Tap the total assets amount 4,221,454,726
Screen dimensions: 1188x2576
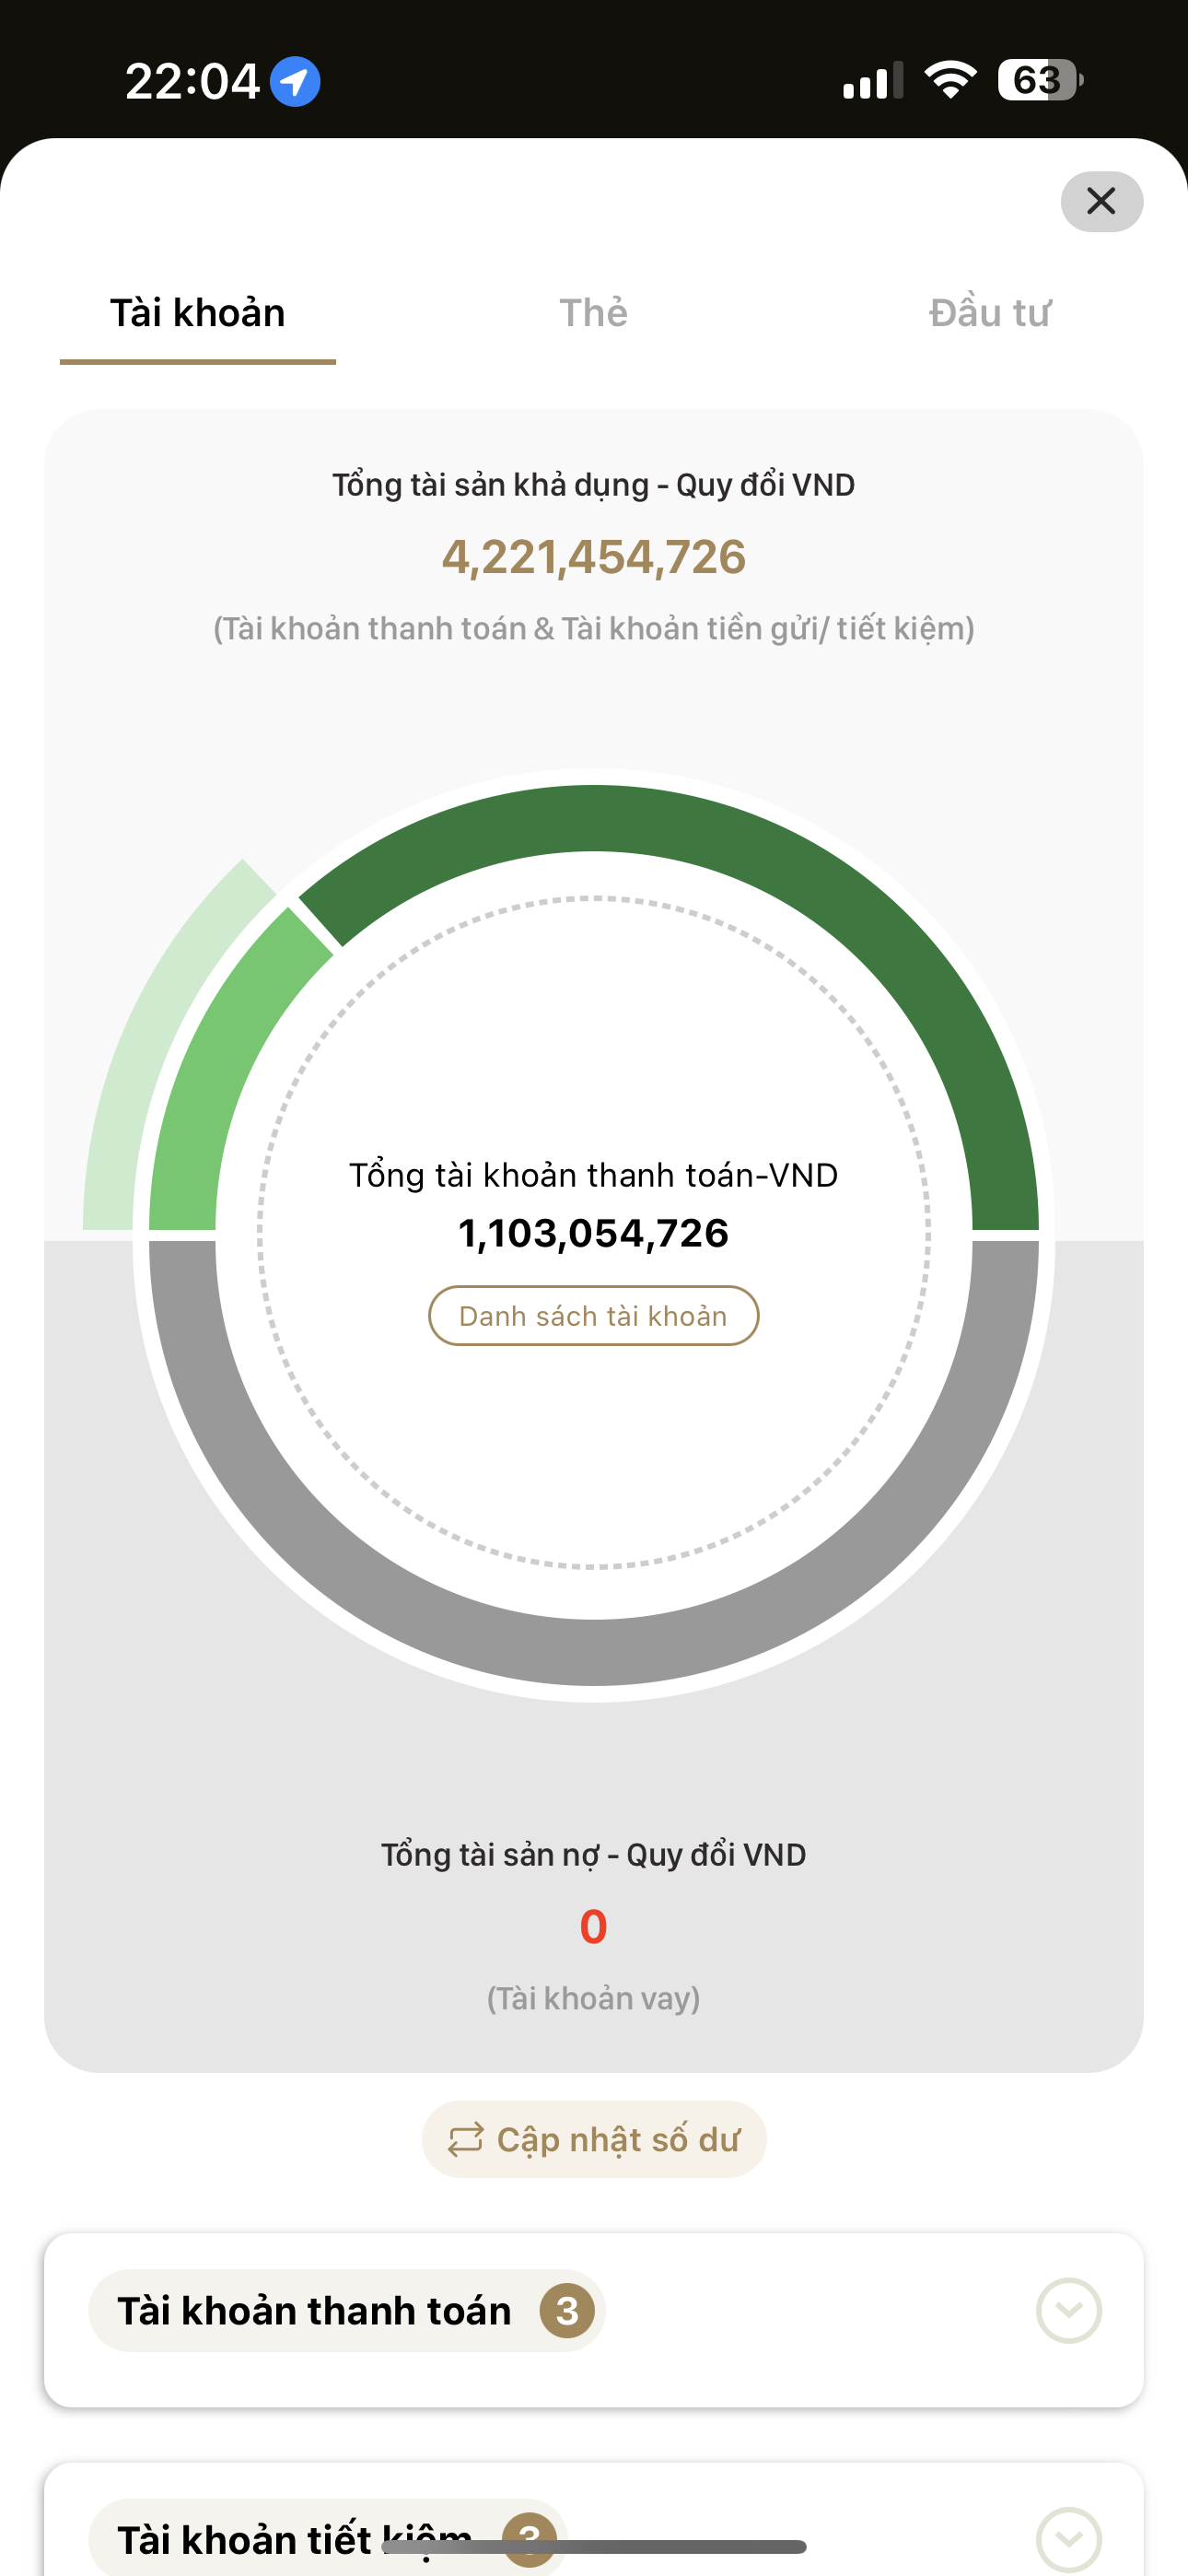point(593,557)
